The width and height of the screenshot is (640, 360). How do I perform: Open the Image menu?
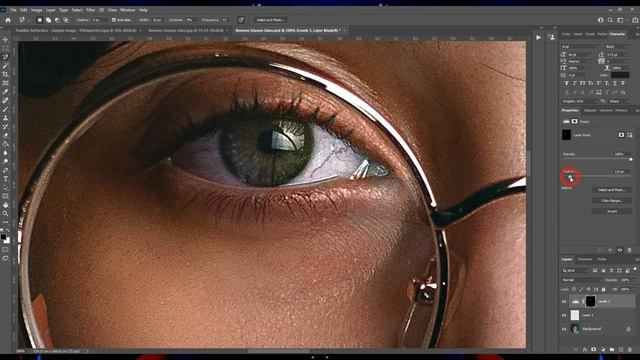[37, 10]
